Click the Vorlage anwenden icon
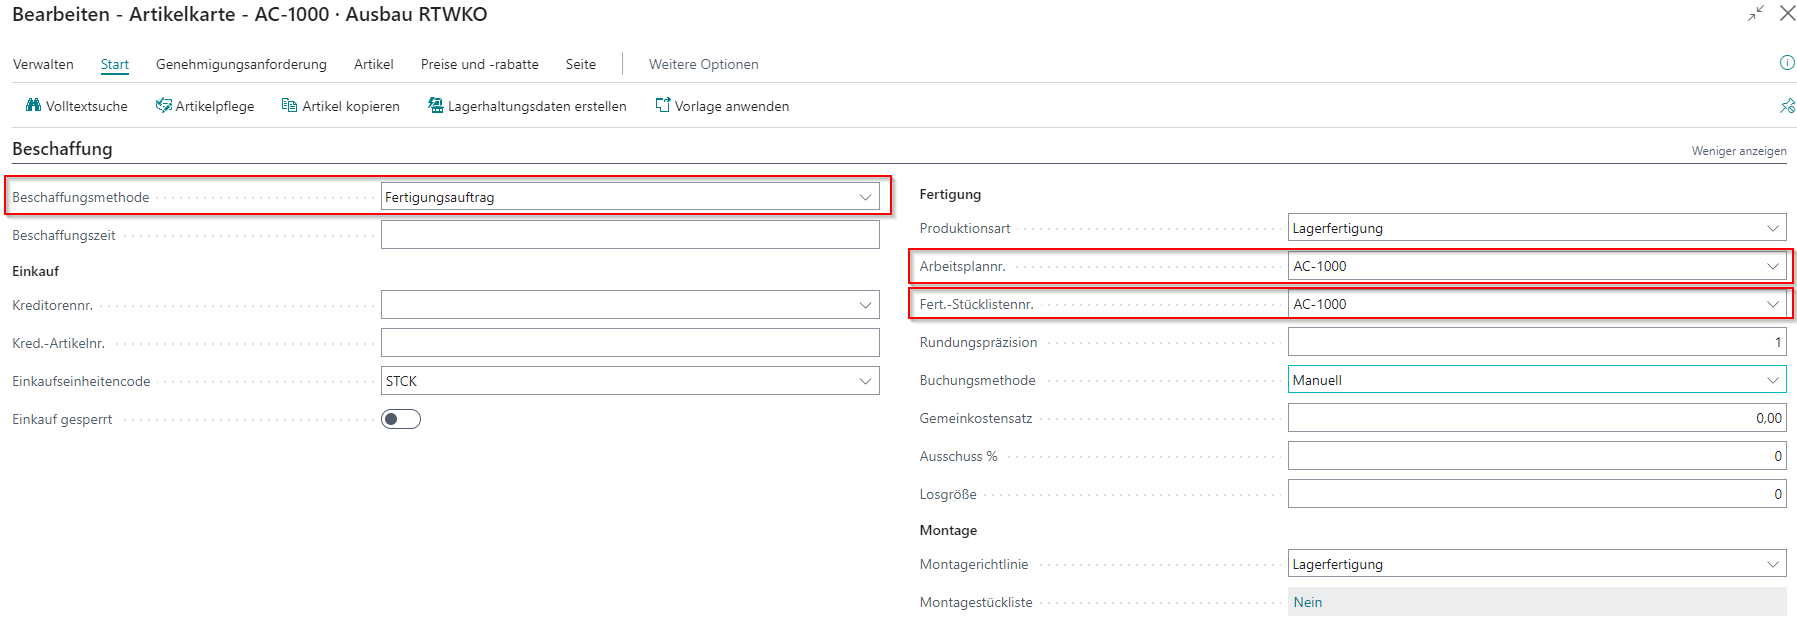This screenshot has width=1797, height=641. point(662,105)
